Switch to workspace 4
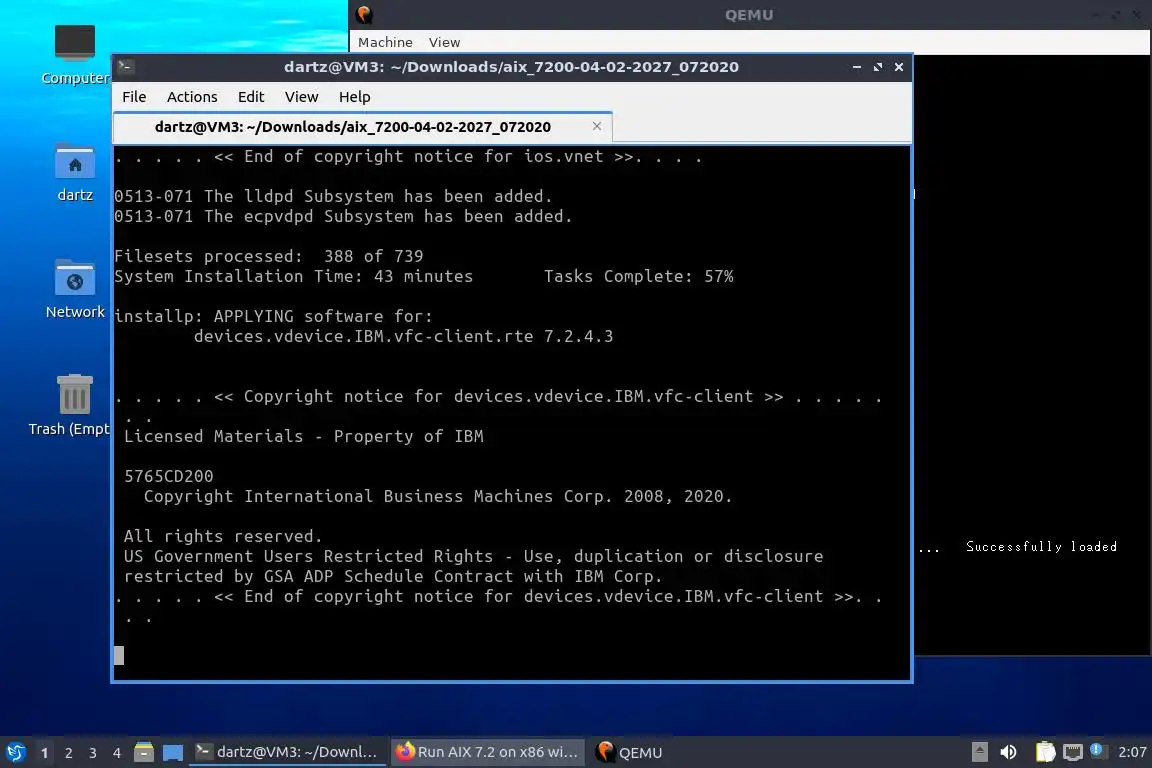 coord(117,753)
